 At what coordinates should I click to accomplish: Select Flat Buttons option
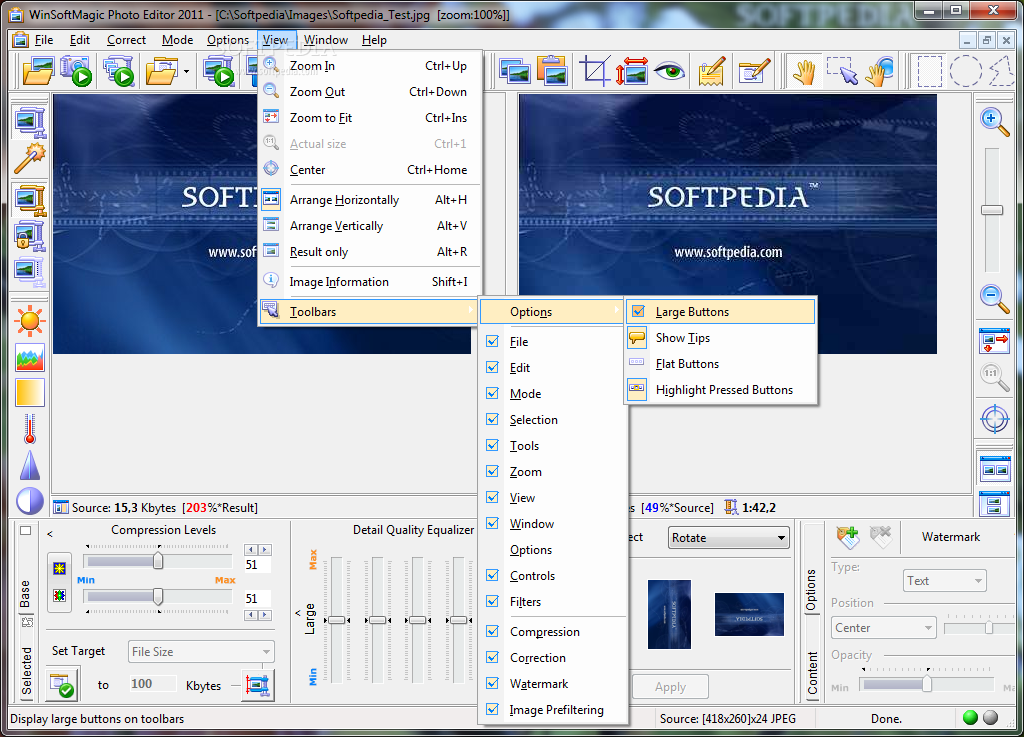pyautogui.click(x=720, y=364)
